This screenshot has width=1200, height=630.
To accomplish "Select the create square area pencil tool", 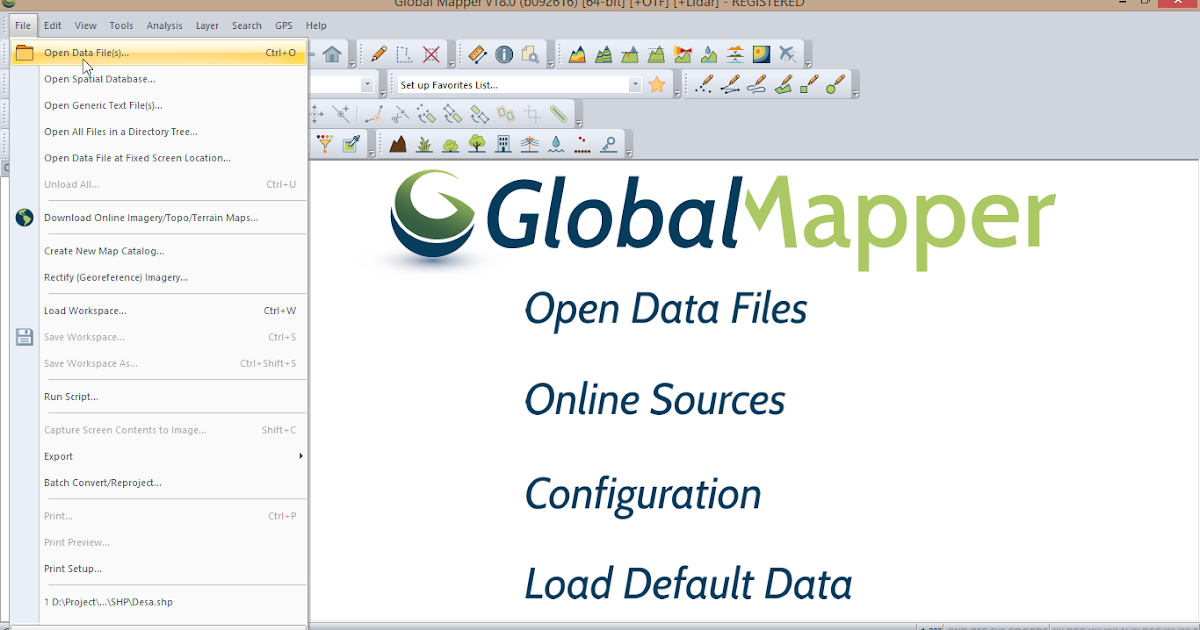I will tap(809, 85).
